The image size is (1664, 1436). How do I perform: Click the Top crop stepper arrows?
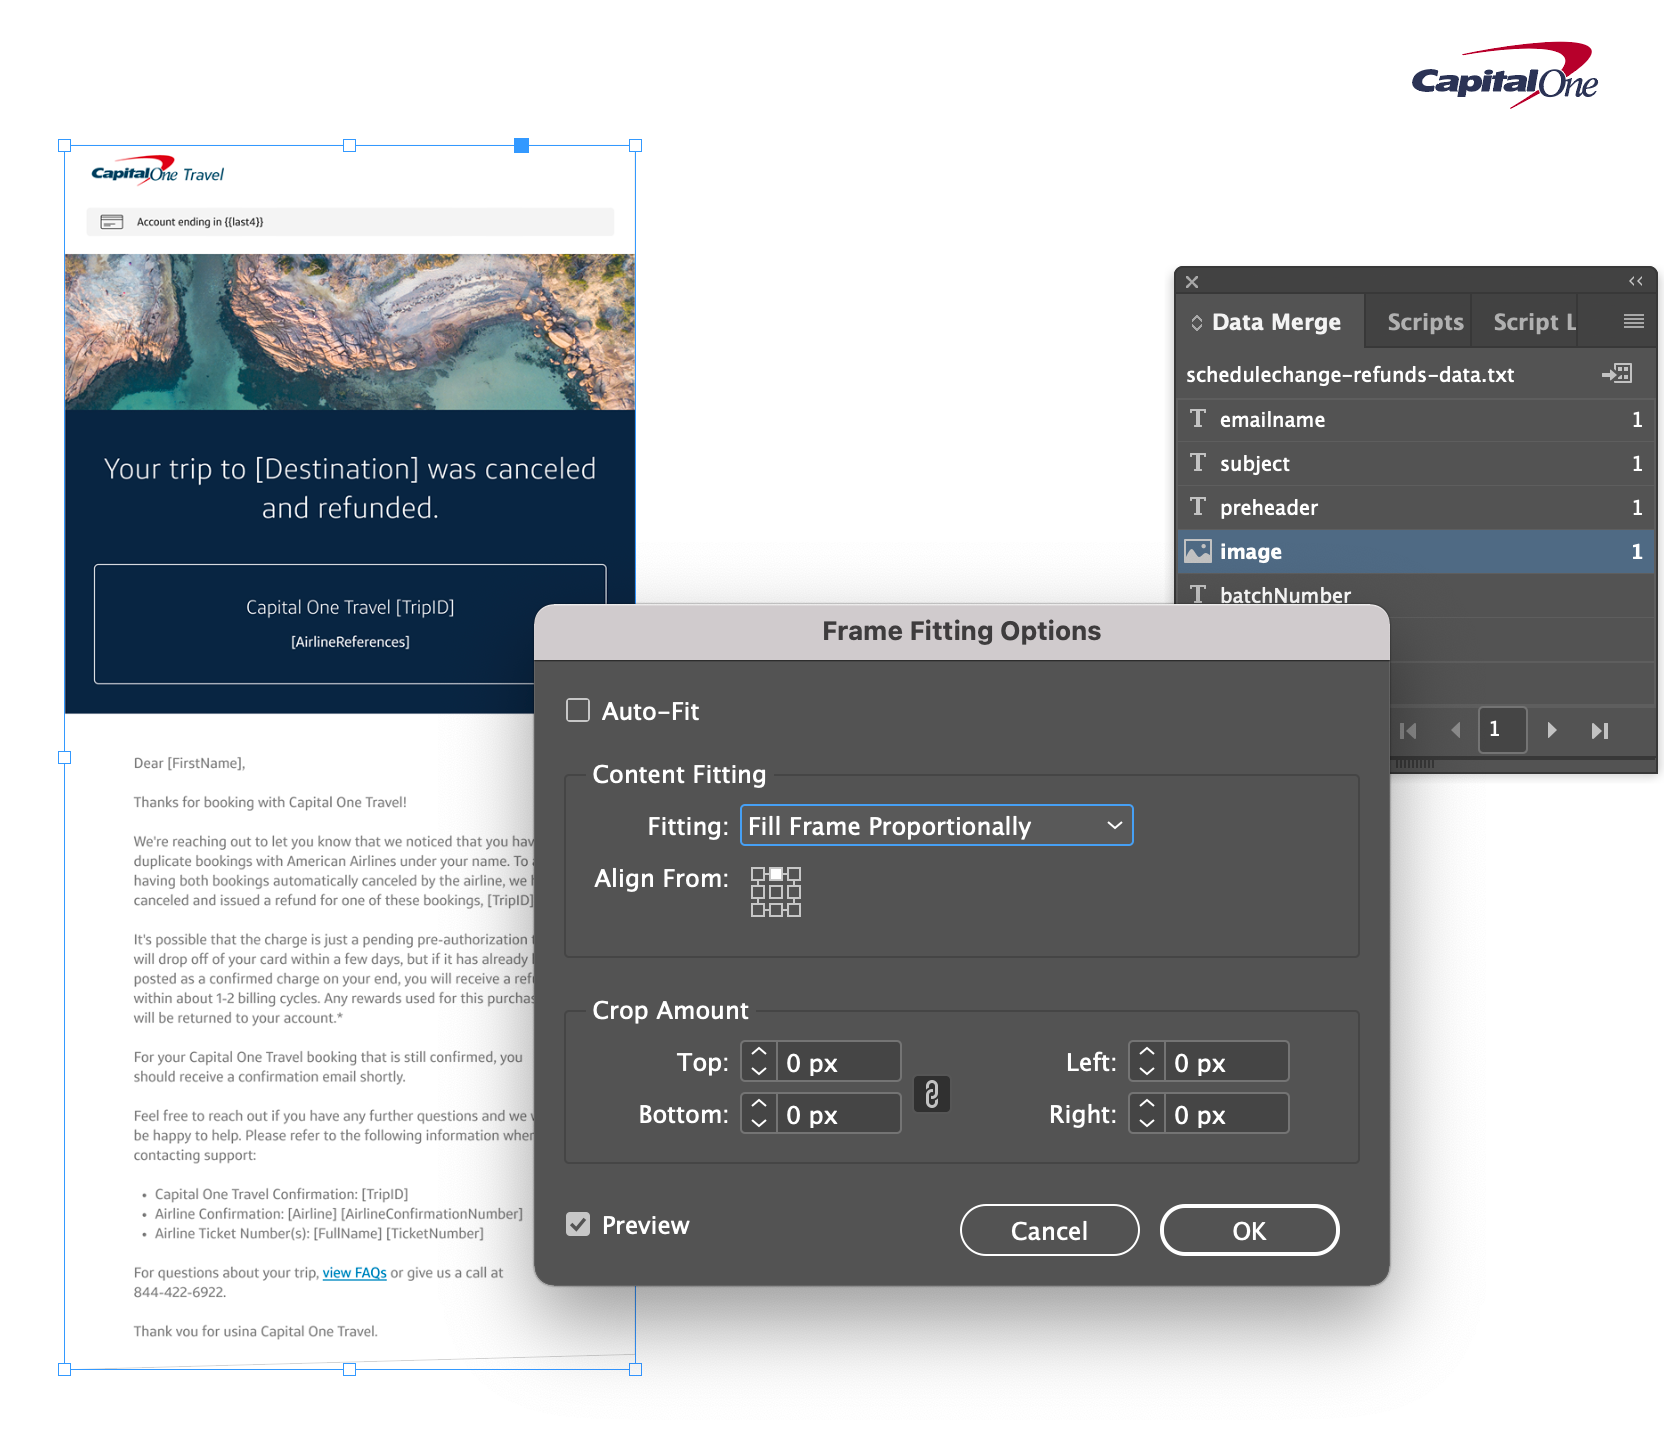coord(759,1062)
